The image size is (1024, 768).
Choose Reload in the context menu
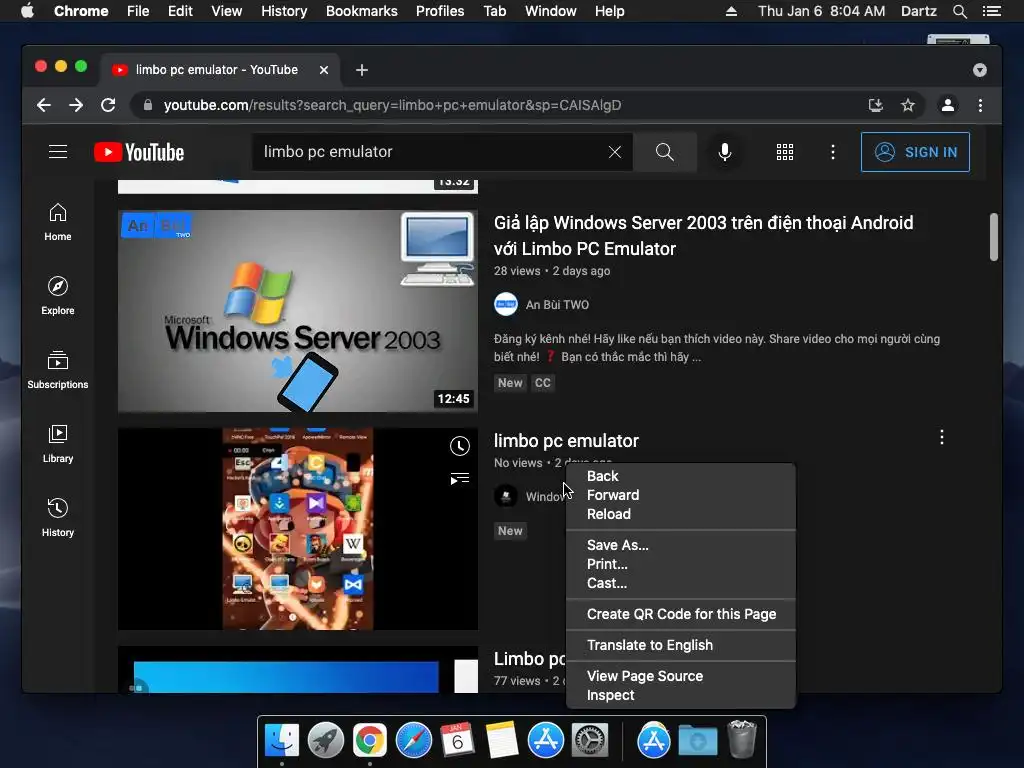click(x=681, y=514)
